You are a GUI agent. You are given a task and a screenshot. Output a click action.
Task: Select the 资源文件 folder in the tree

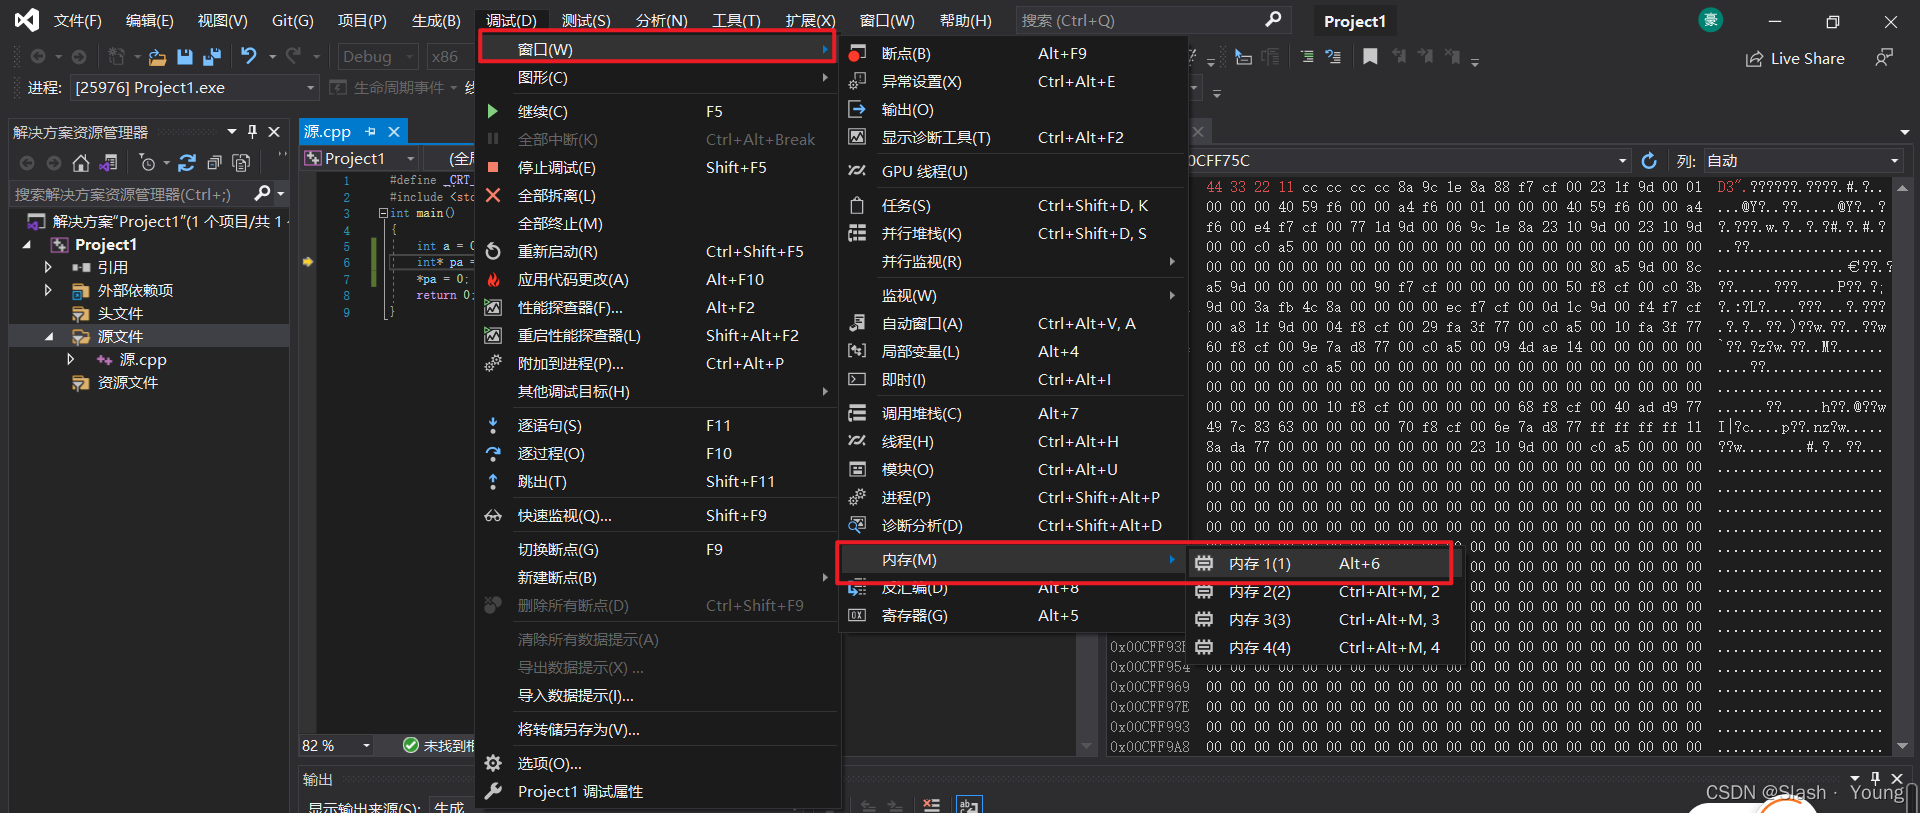(127, 382)
